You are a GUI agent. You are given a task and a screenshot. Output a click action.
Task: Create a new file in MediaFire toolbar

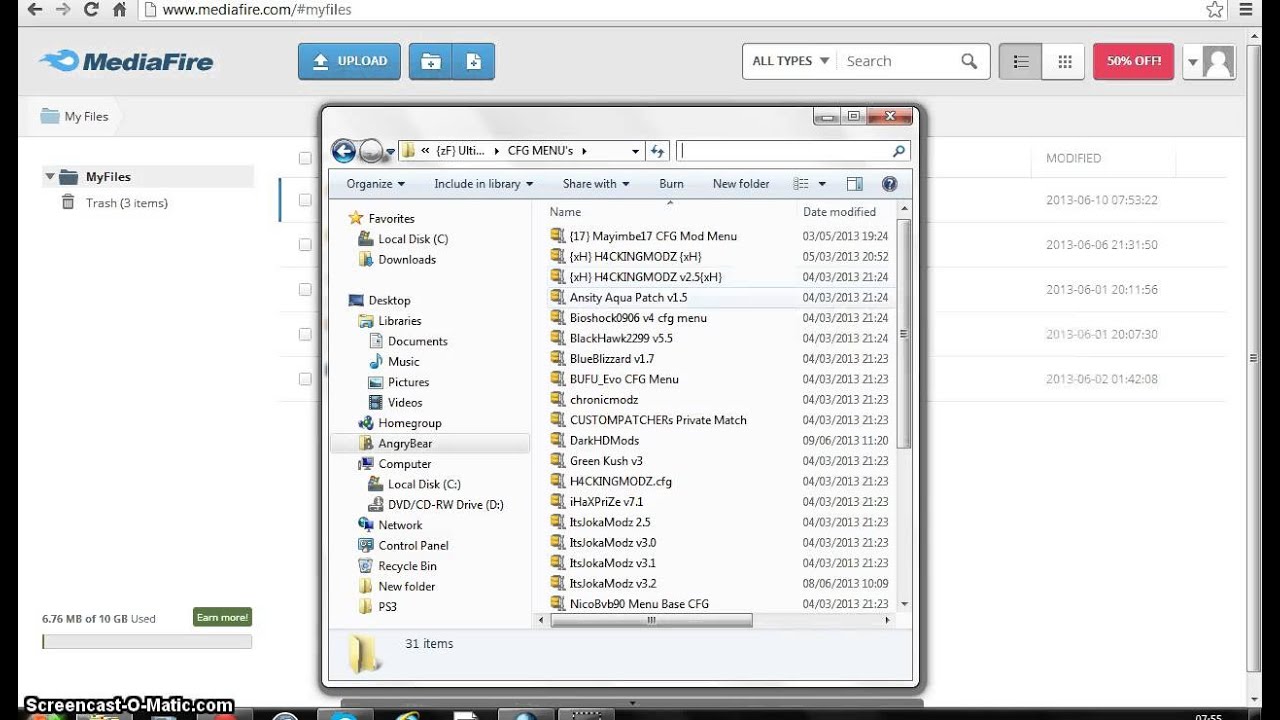(x=473, y=61)
